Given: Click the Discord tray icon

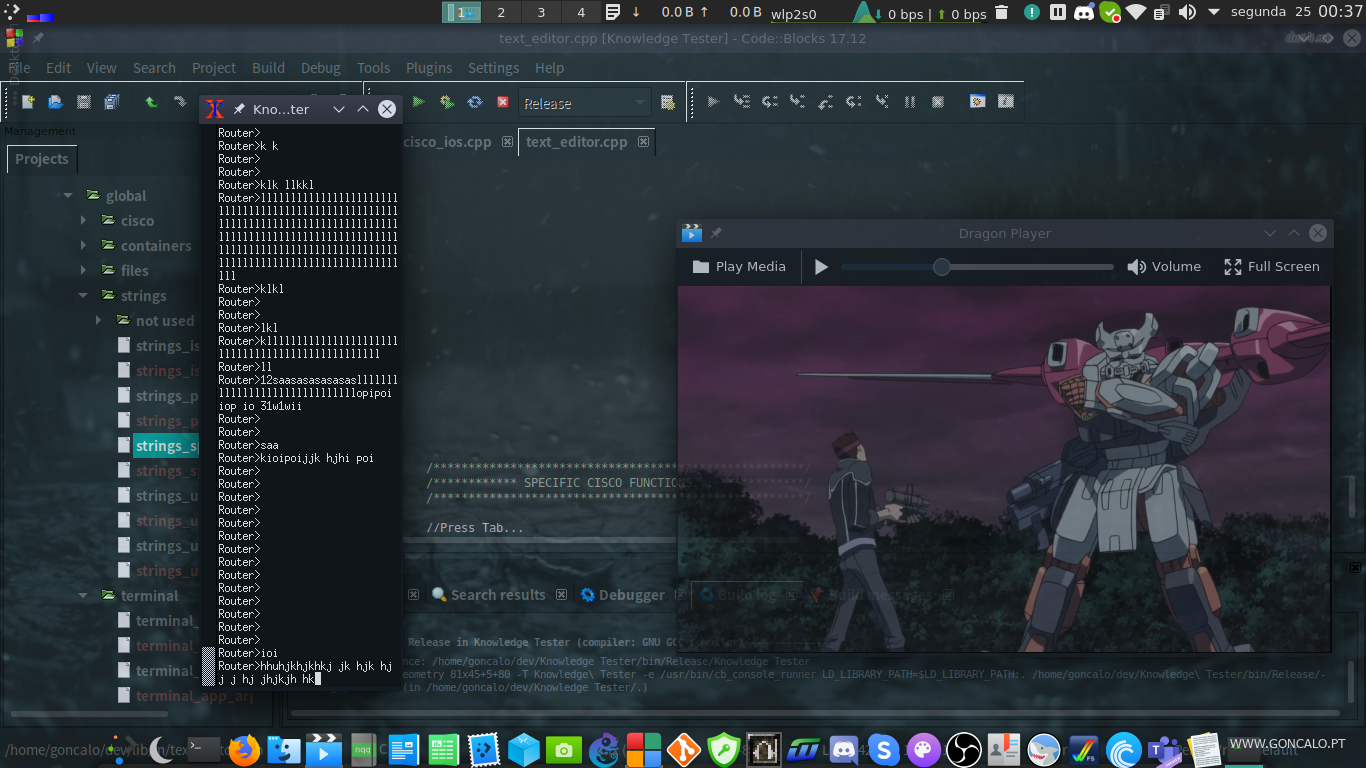Looking at the screenshot, I should pyautogui.click(x=1084, y=13).
